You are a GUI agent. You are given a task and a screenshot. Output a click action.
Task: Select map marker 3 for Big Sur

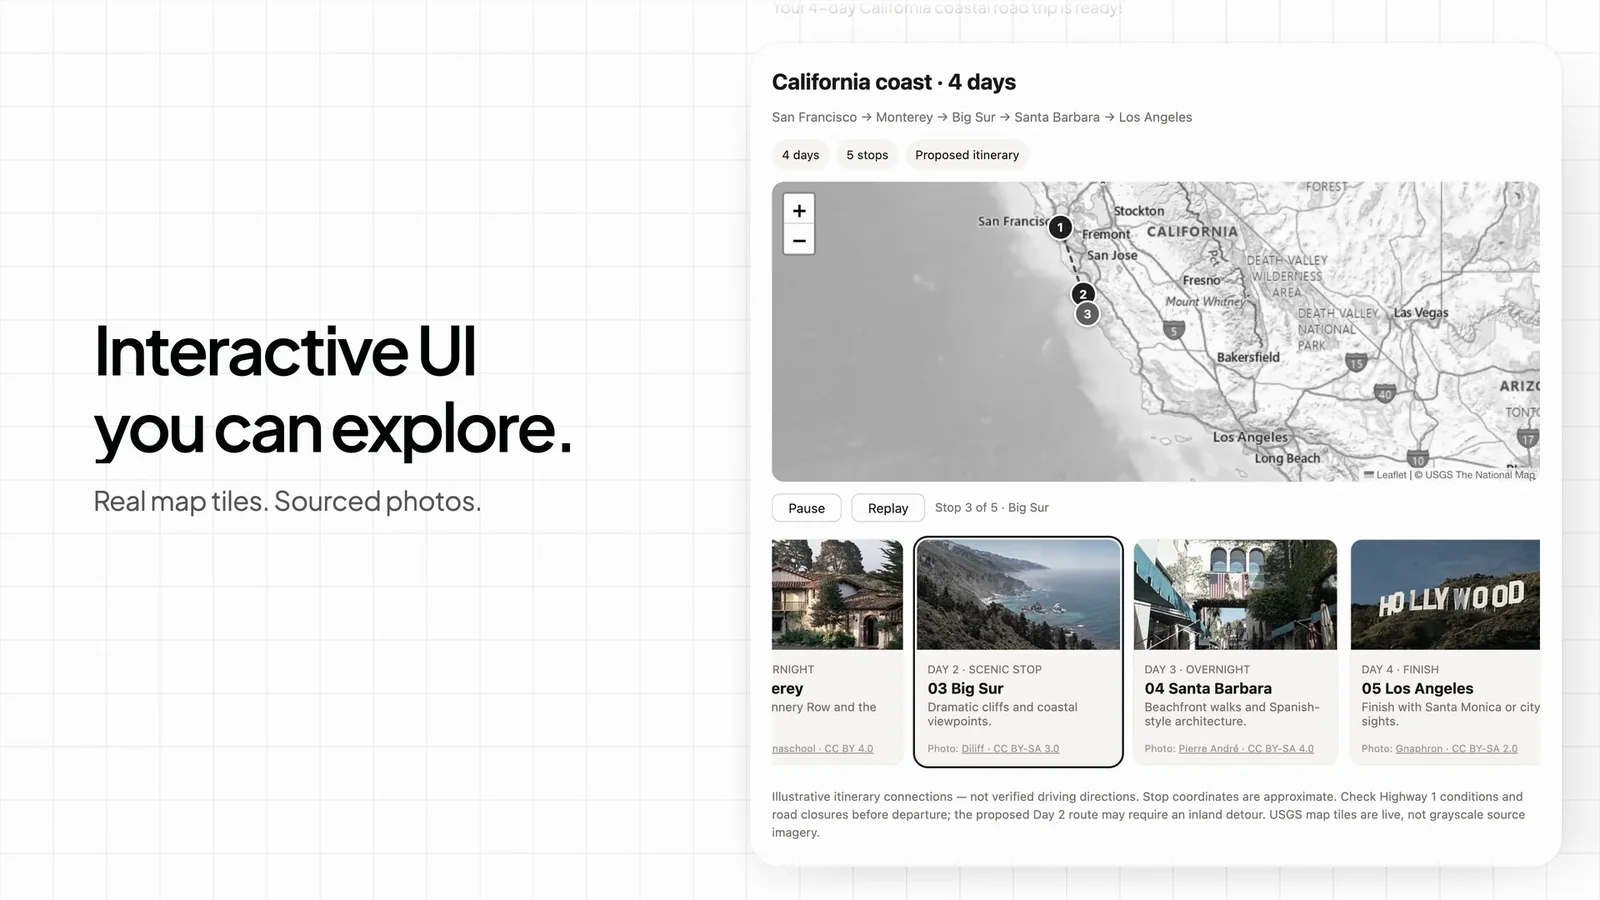[x=1087, y=314]
